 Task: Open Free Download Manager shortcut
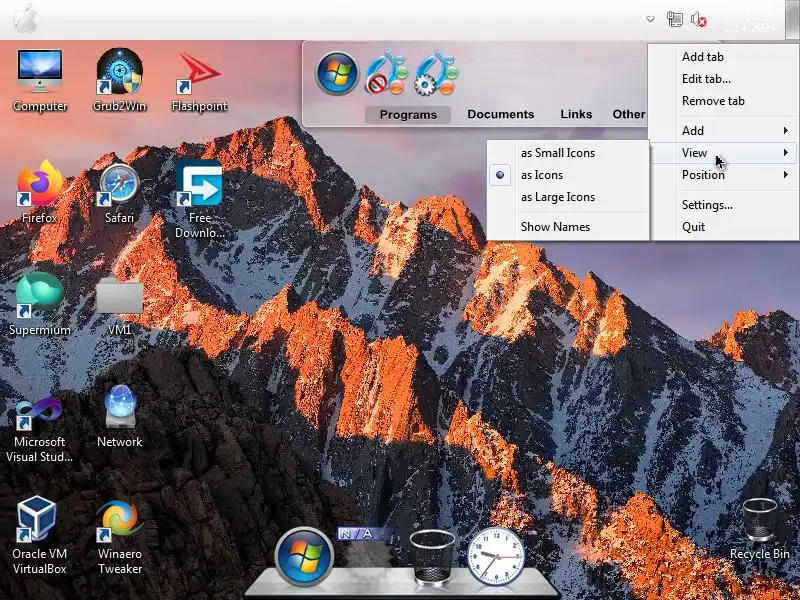199,199
